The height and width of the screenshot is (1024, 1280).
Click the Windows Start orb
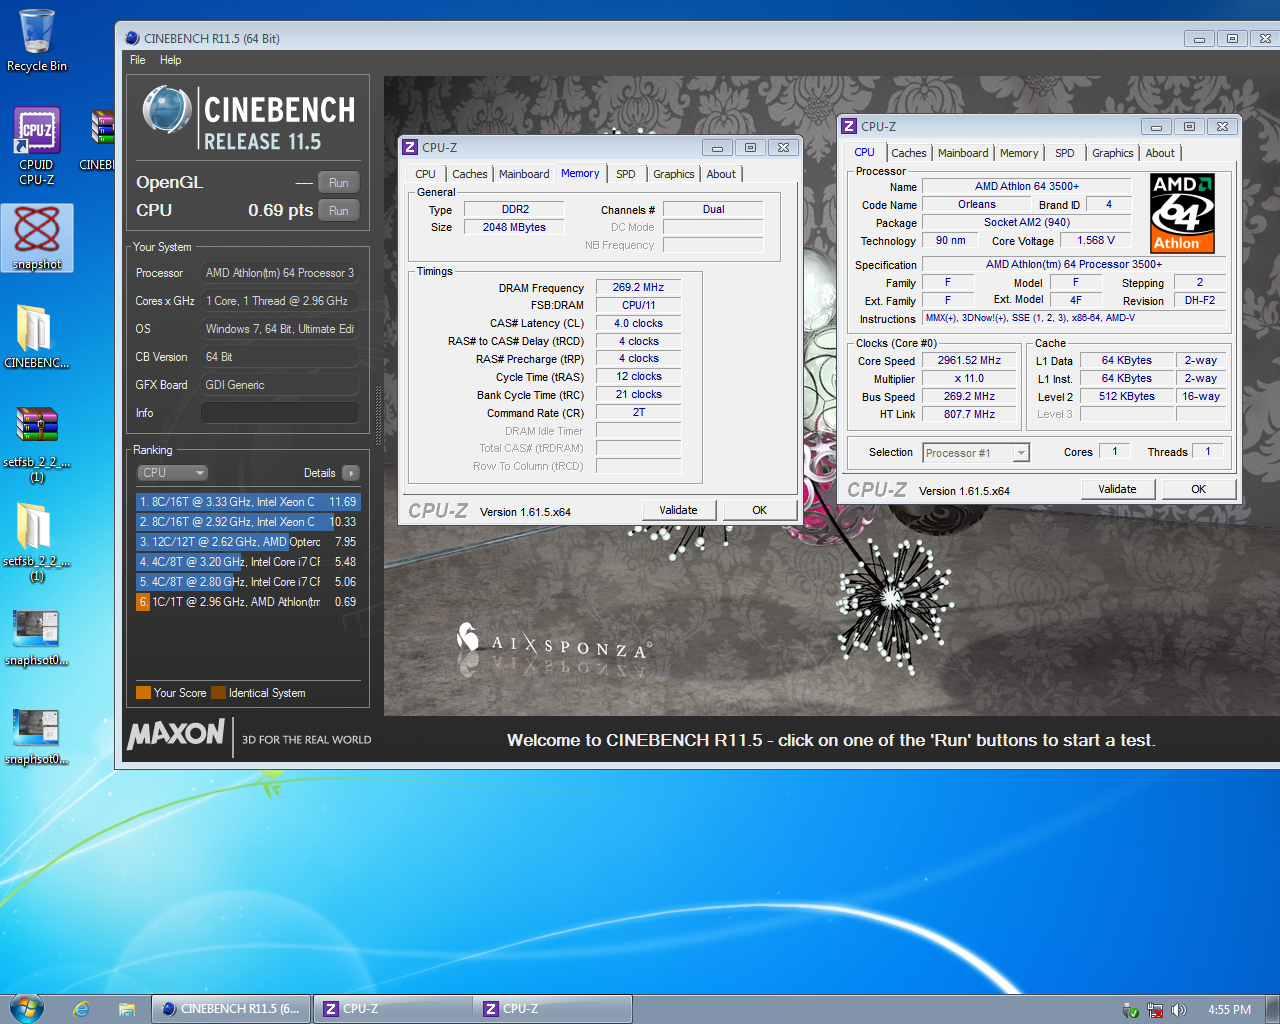(27, 1008)
